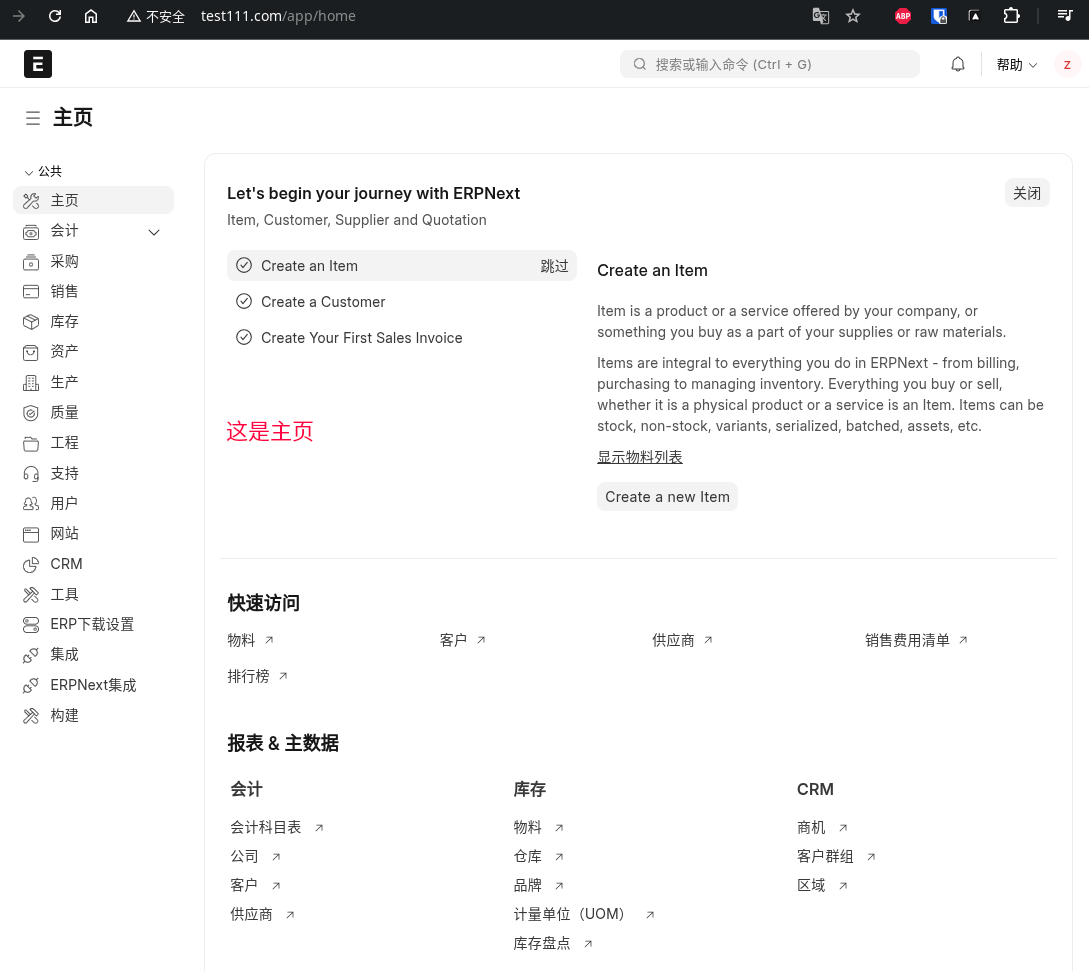
Task: Check the Create a Customer step circle
Action: click(244, 301)
